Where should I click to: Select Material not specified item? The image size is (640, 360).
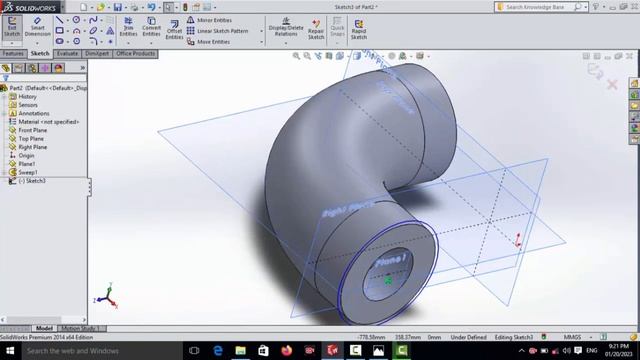coord(49,122)
